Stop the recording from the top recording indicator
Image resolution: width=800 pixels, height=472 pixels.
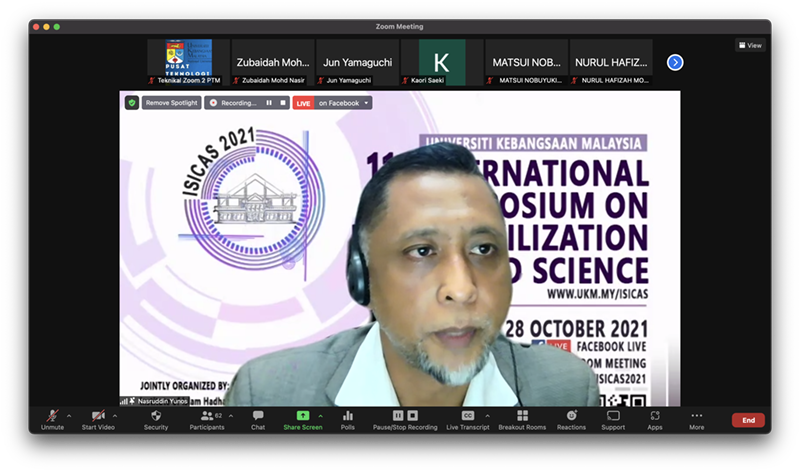pyautogui.click(x=283, y=102)
